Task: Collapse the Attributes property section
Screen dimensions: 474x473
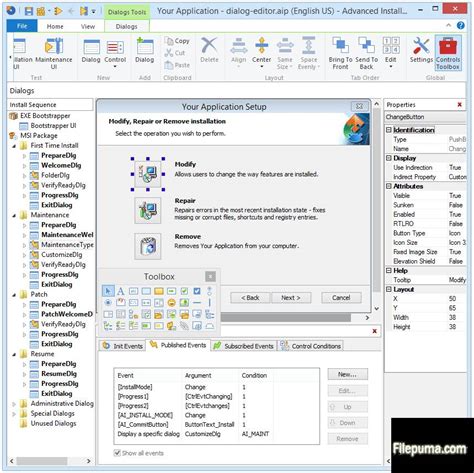Action: pyautogui.click(x=389, y=186)
